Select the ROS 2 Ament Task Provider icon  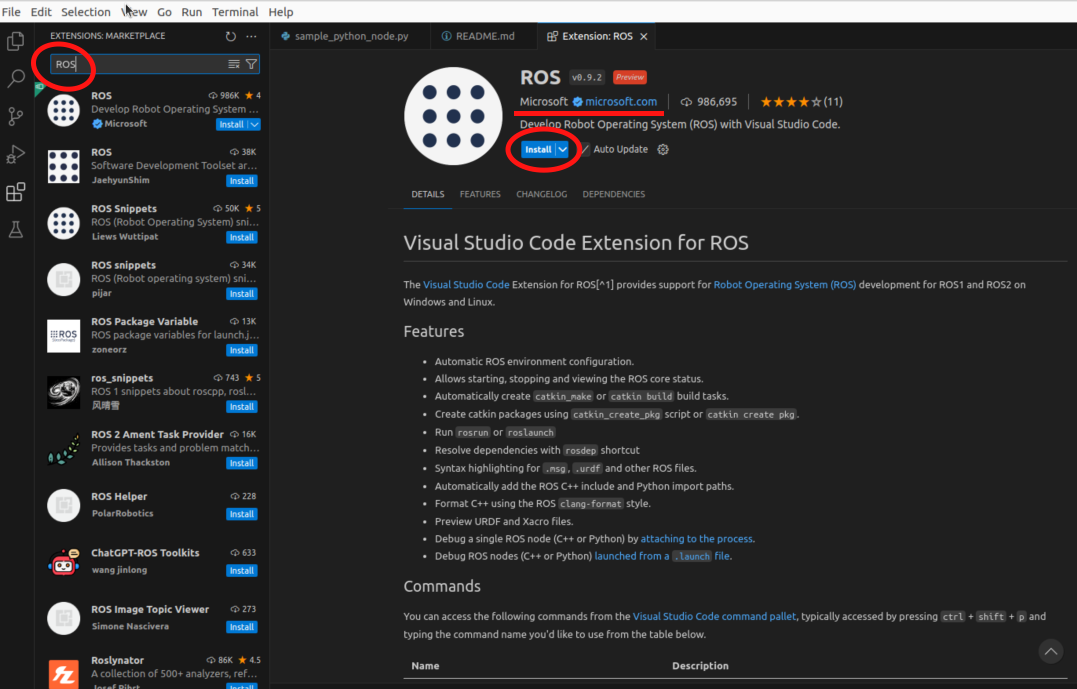(x=63, y=449)
